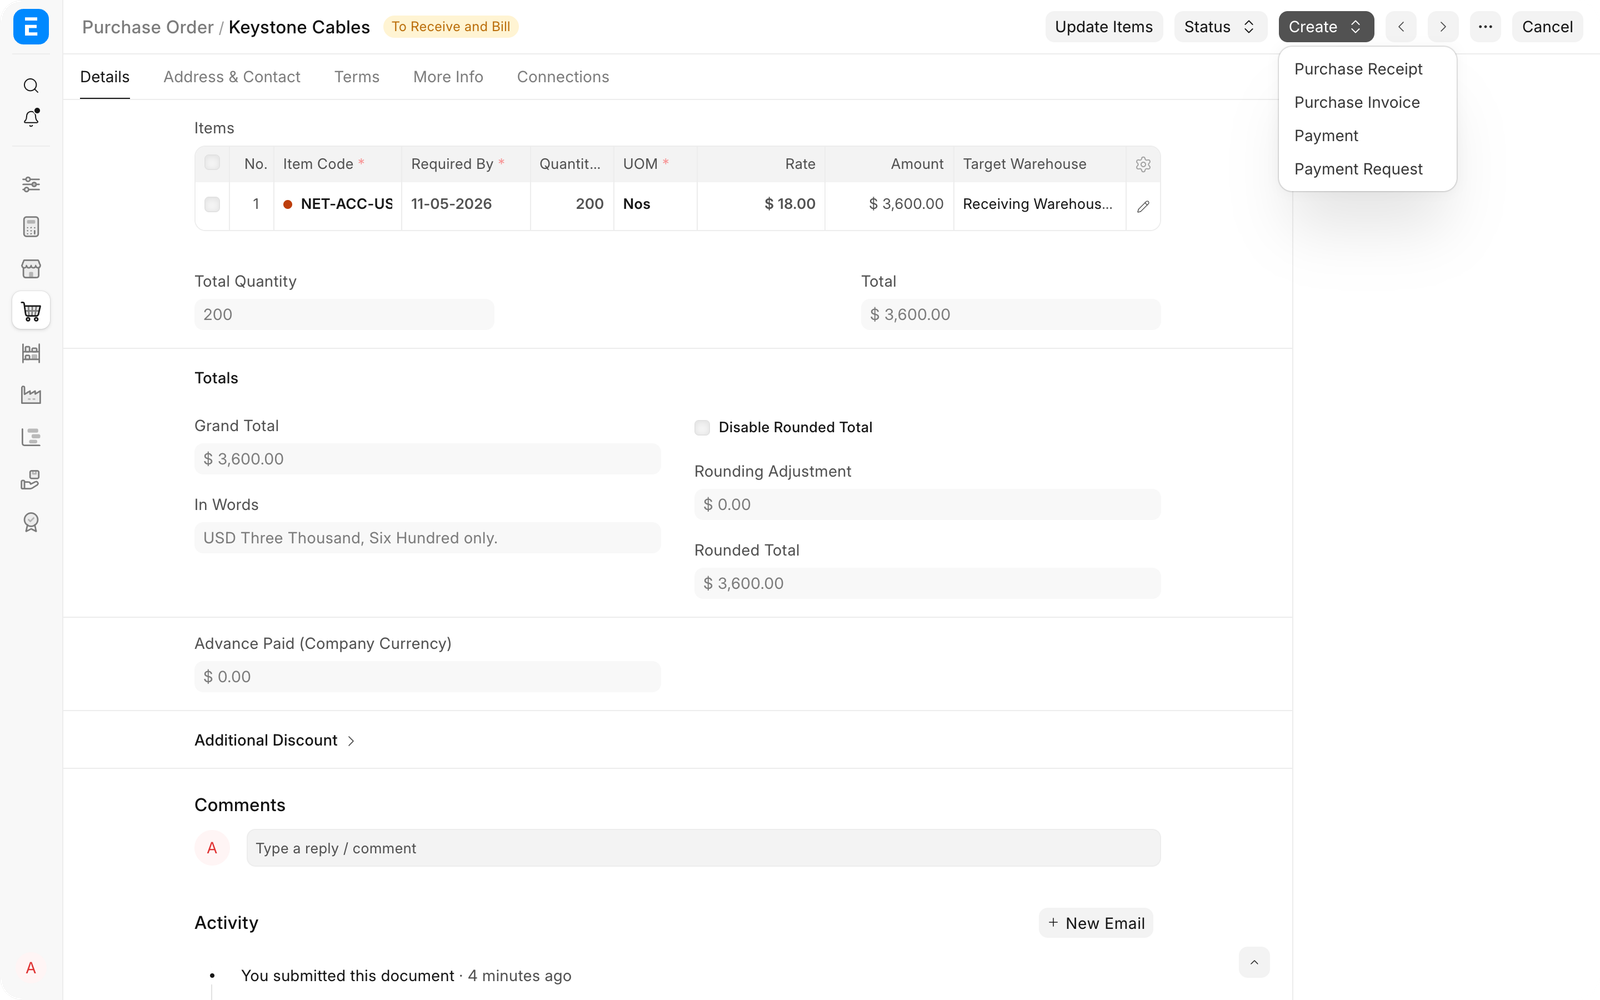Choose Purchase Invoice from Create menu
1600x1000 pixels.
(1367, 102)
